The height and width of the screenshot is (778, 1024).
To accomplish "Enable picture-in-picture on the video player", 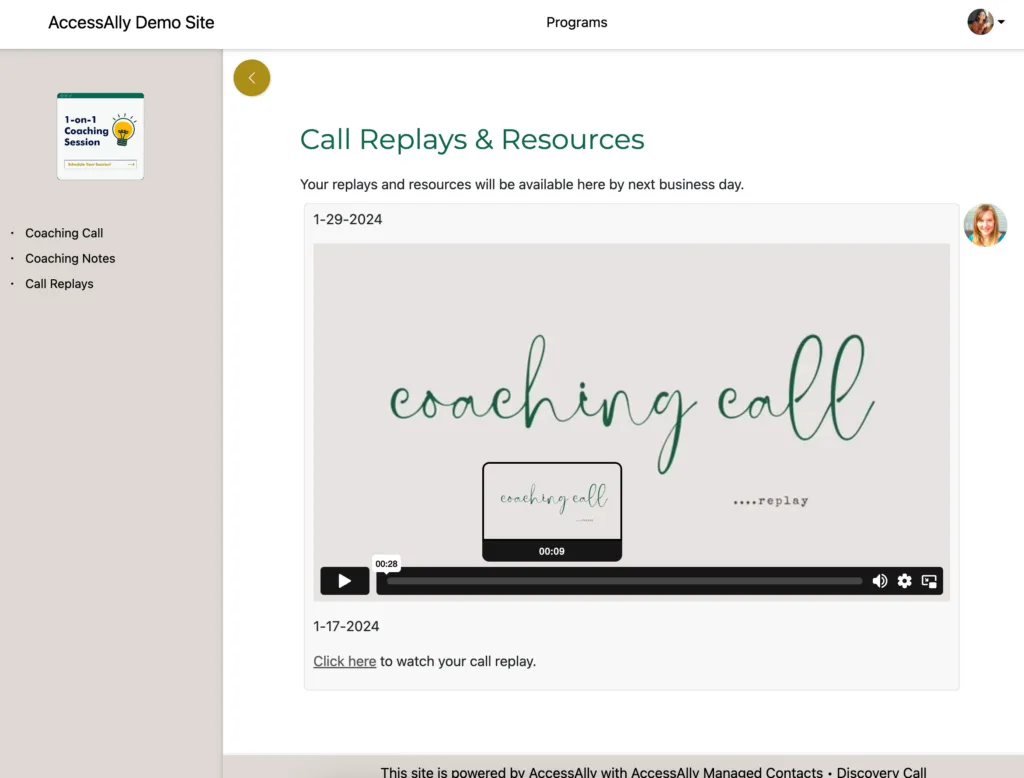I will (x=929, y=581).
